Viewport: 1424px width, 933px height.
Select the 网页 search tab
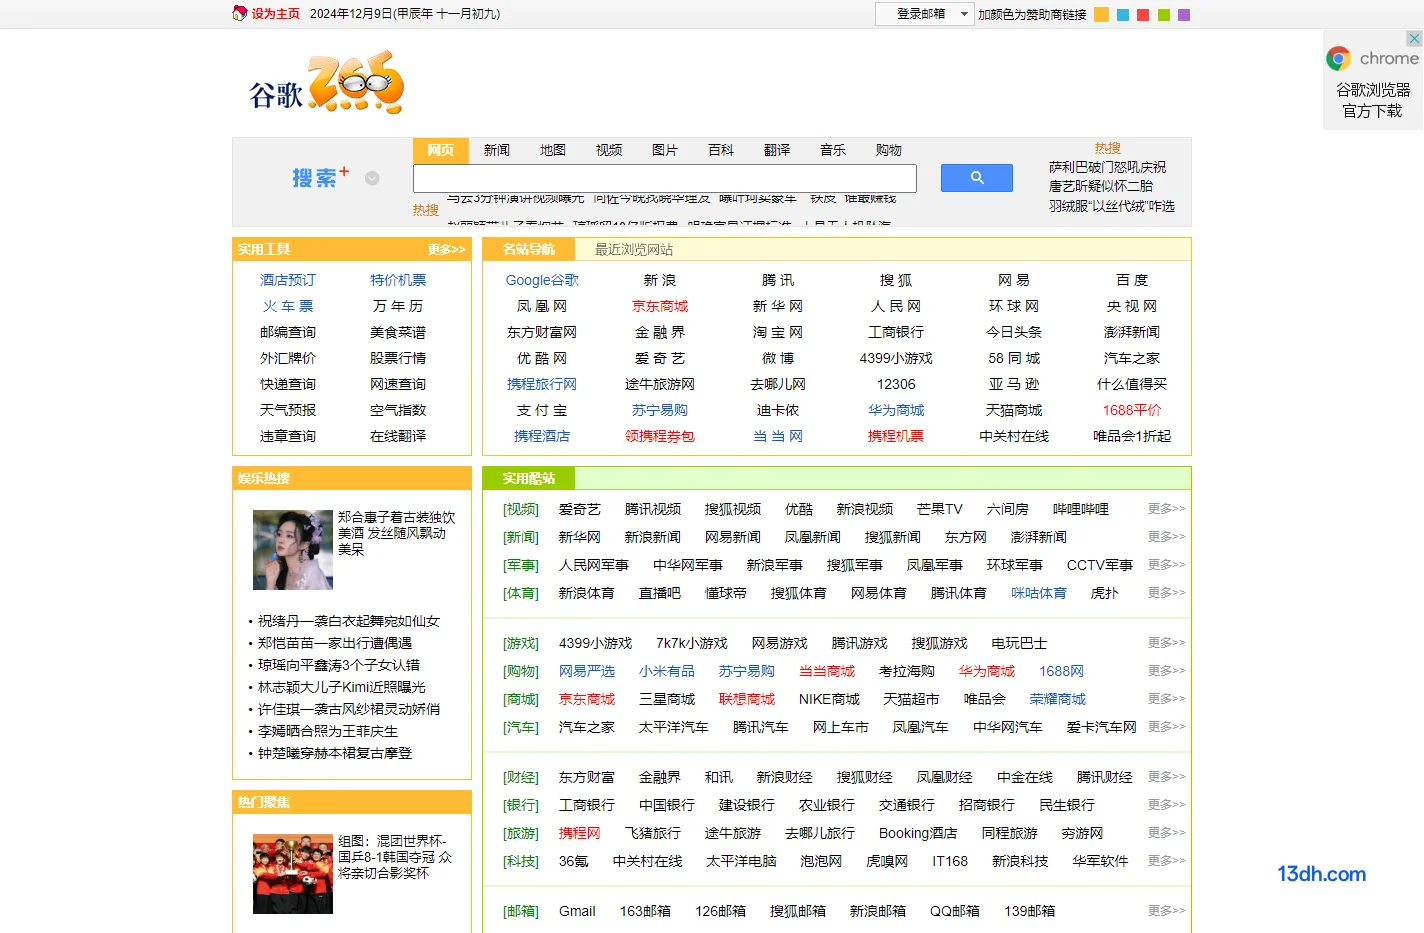pos(441,150)
